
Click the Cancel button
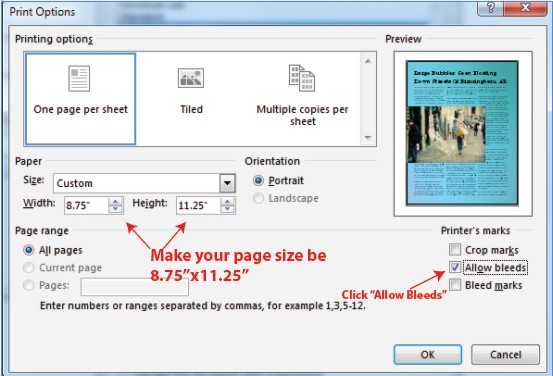coord(505,354)
